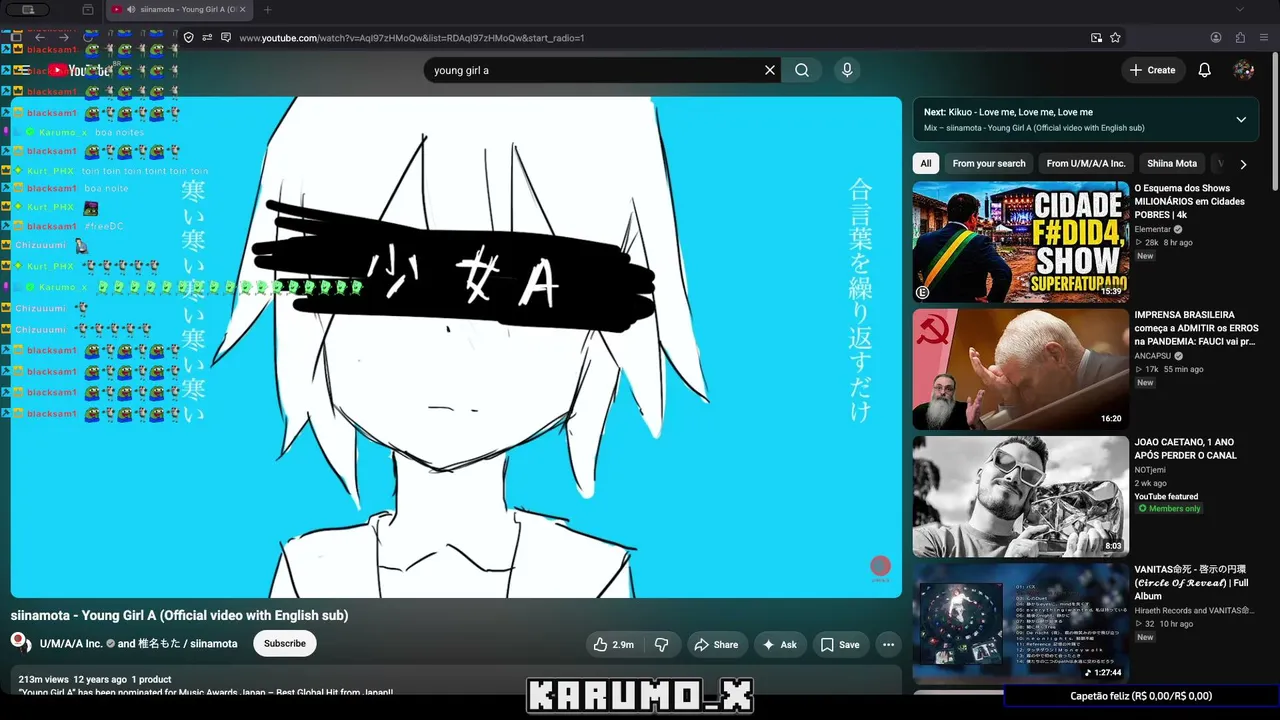Open the Fauci pandemic video thumbnail
This screenshot has width=1280, height=720.
click(1020, 369)
